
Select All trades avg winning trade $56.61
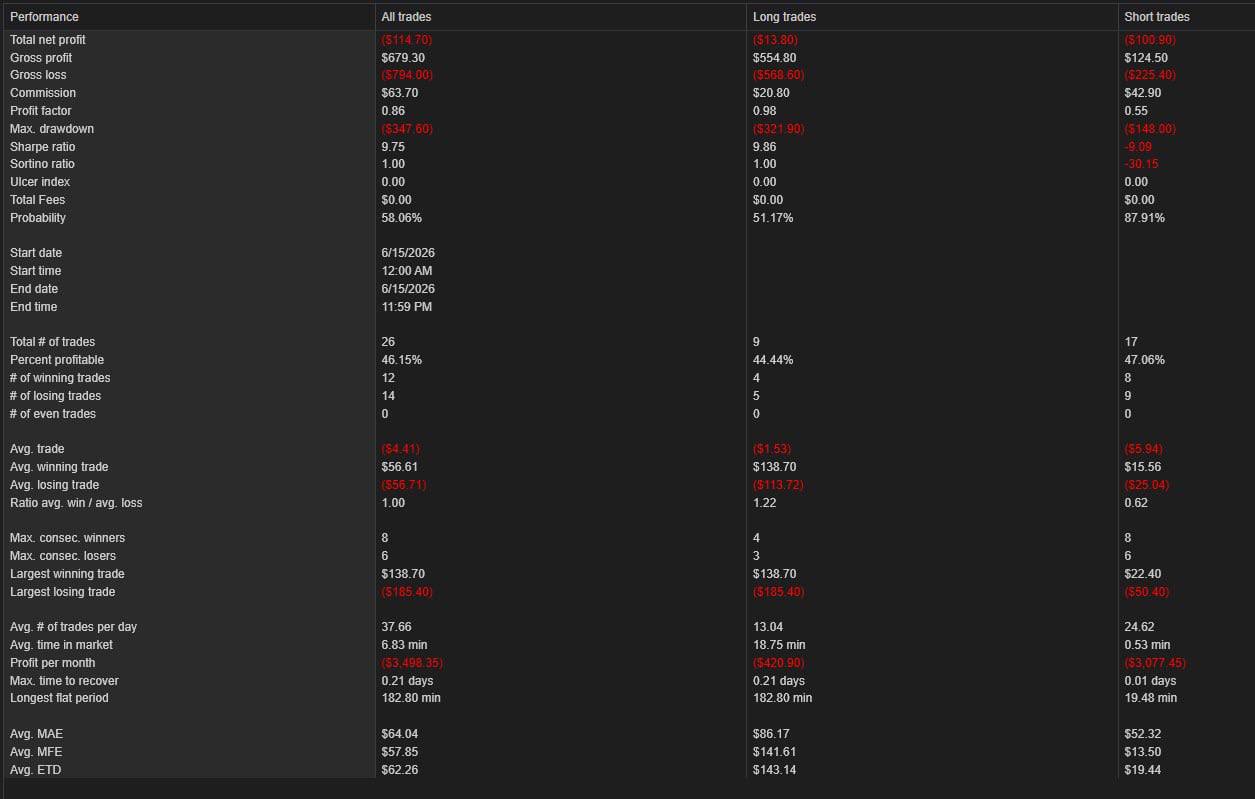(400, 467)
